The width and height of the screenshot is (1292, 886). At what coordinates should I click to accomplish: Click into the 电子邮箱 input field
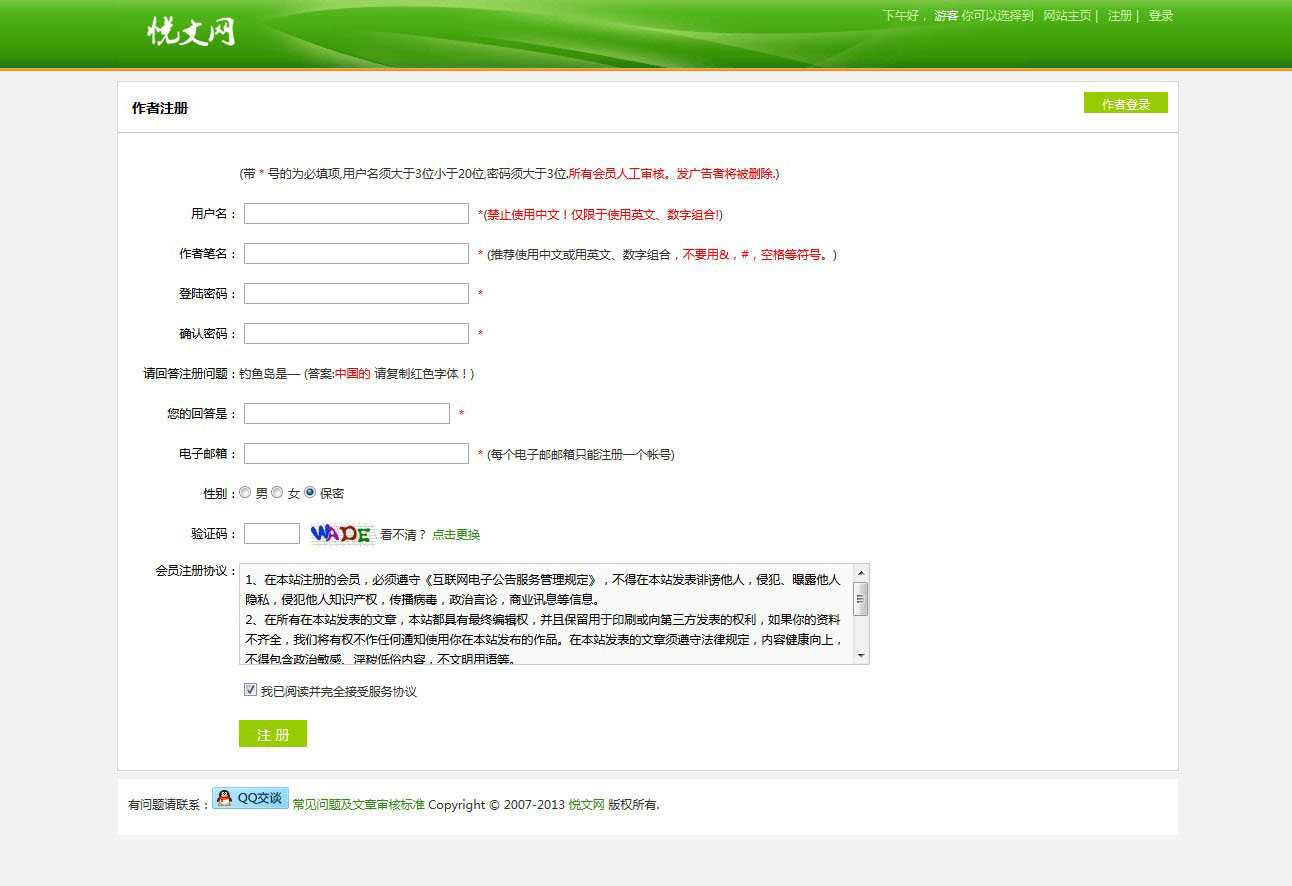point(356,454)
